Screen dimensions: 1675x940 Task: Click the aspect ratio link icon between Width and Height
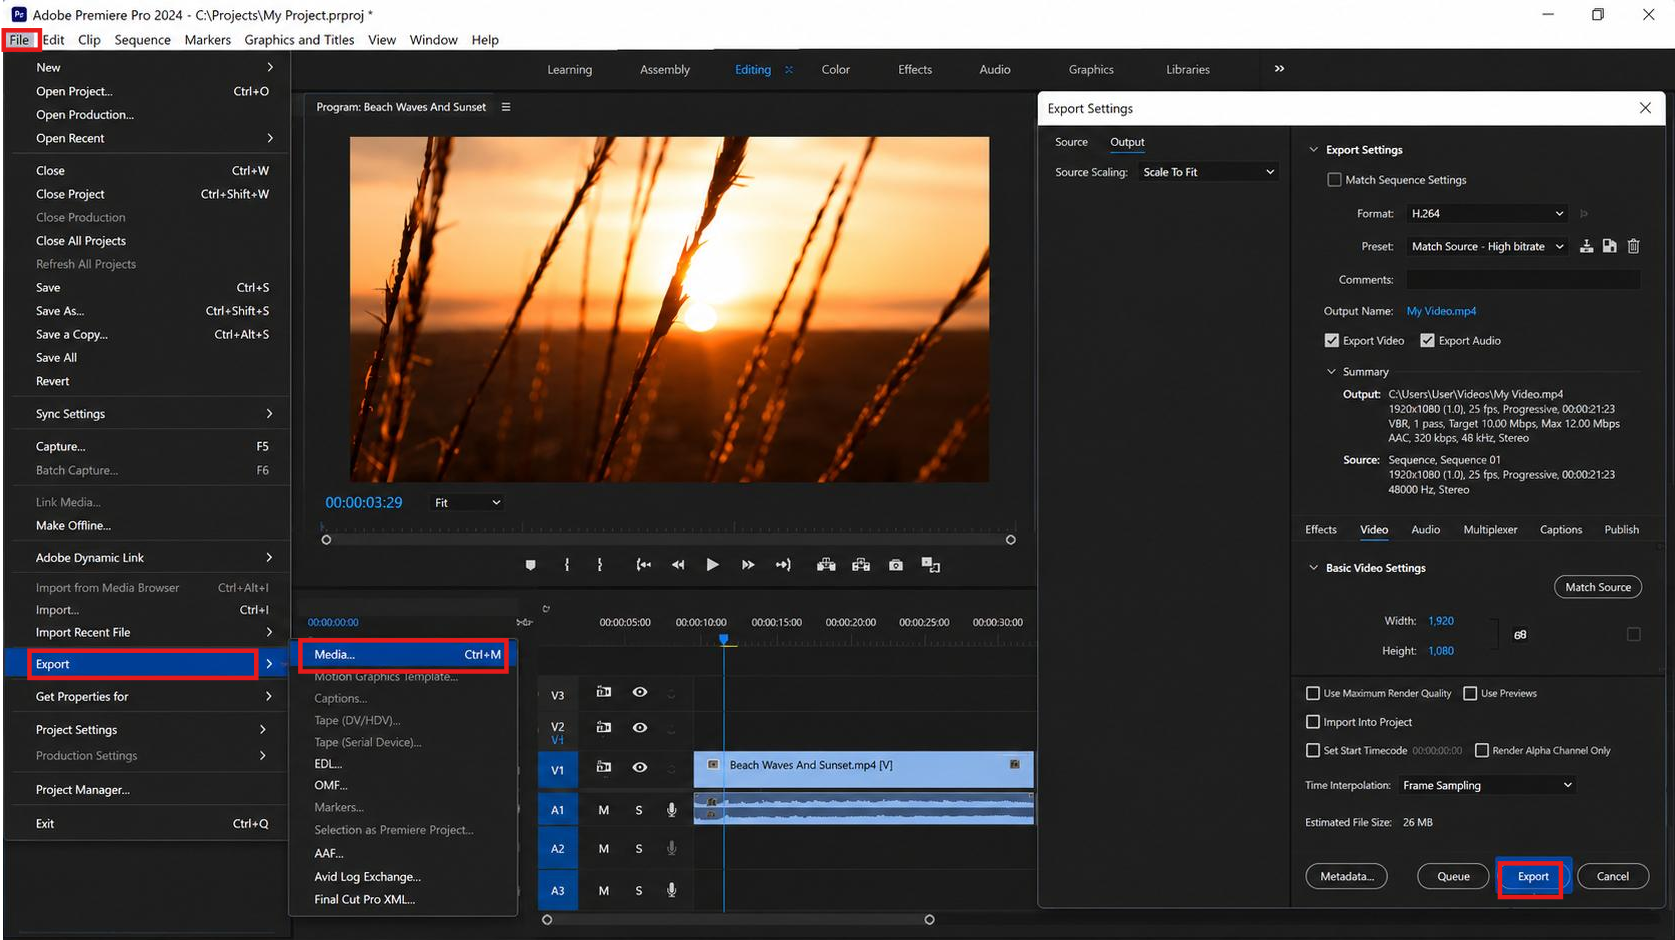(1520, 635)
